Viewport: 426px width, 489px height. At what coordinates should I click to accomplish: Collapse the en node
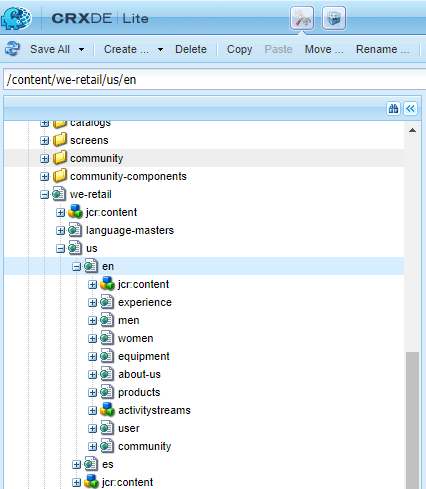[x=76, y=267]
